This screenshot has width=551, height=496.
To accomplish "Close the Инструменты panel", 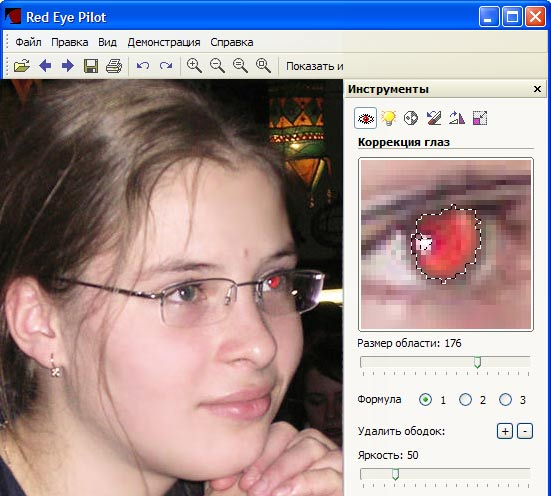I will (x=537, y=89).
